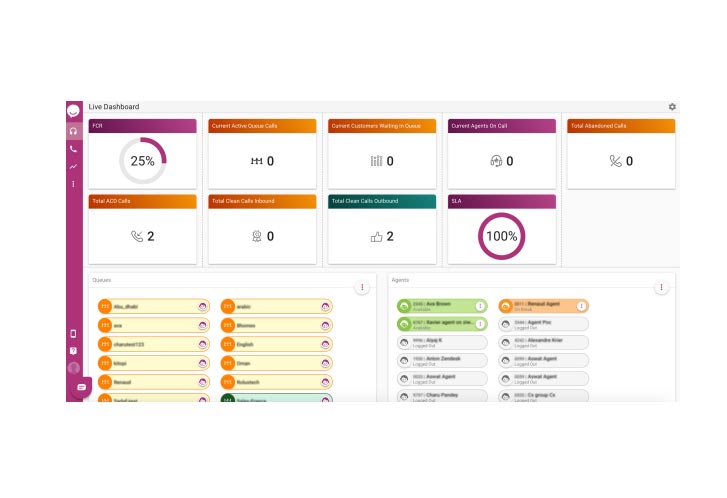Click the Total ACD Calls value 2
This screenshot has height=498, width=727.
coord(151,236)
